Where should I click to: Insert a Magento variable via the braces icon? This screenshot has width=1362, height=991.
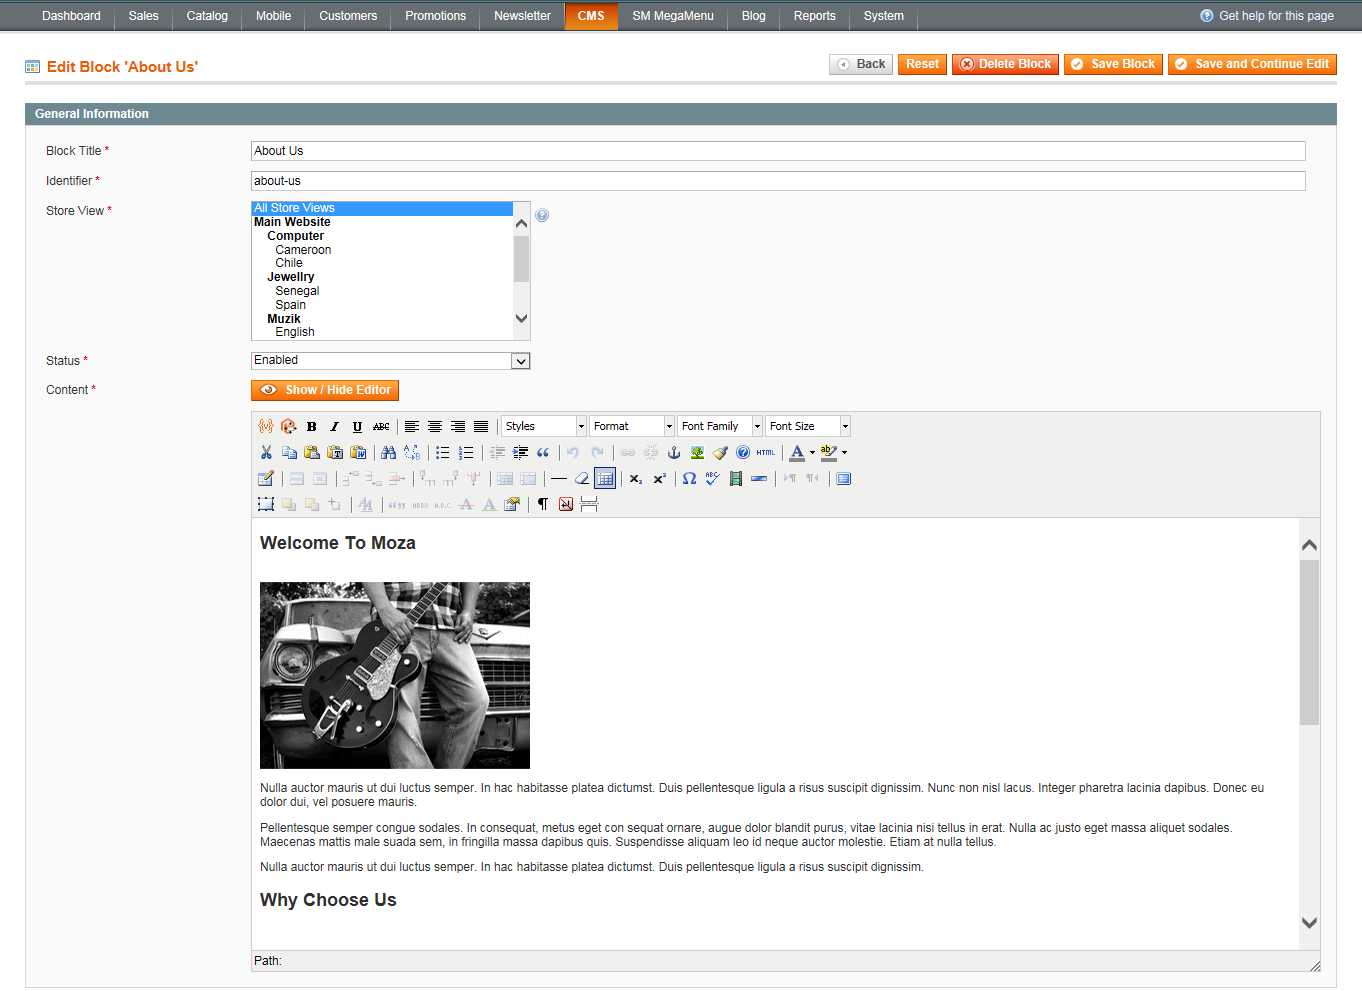point(266,426)
